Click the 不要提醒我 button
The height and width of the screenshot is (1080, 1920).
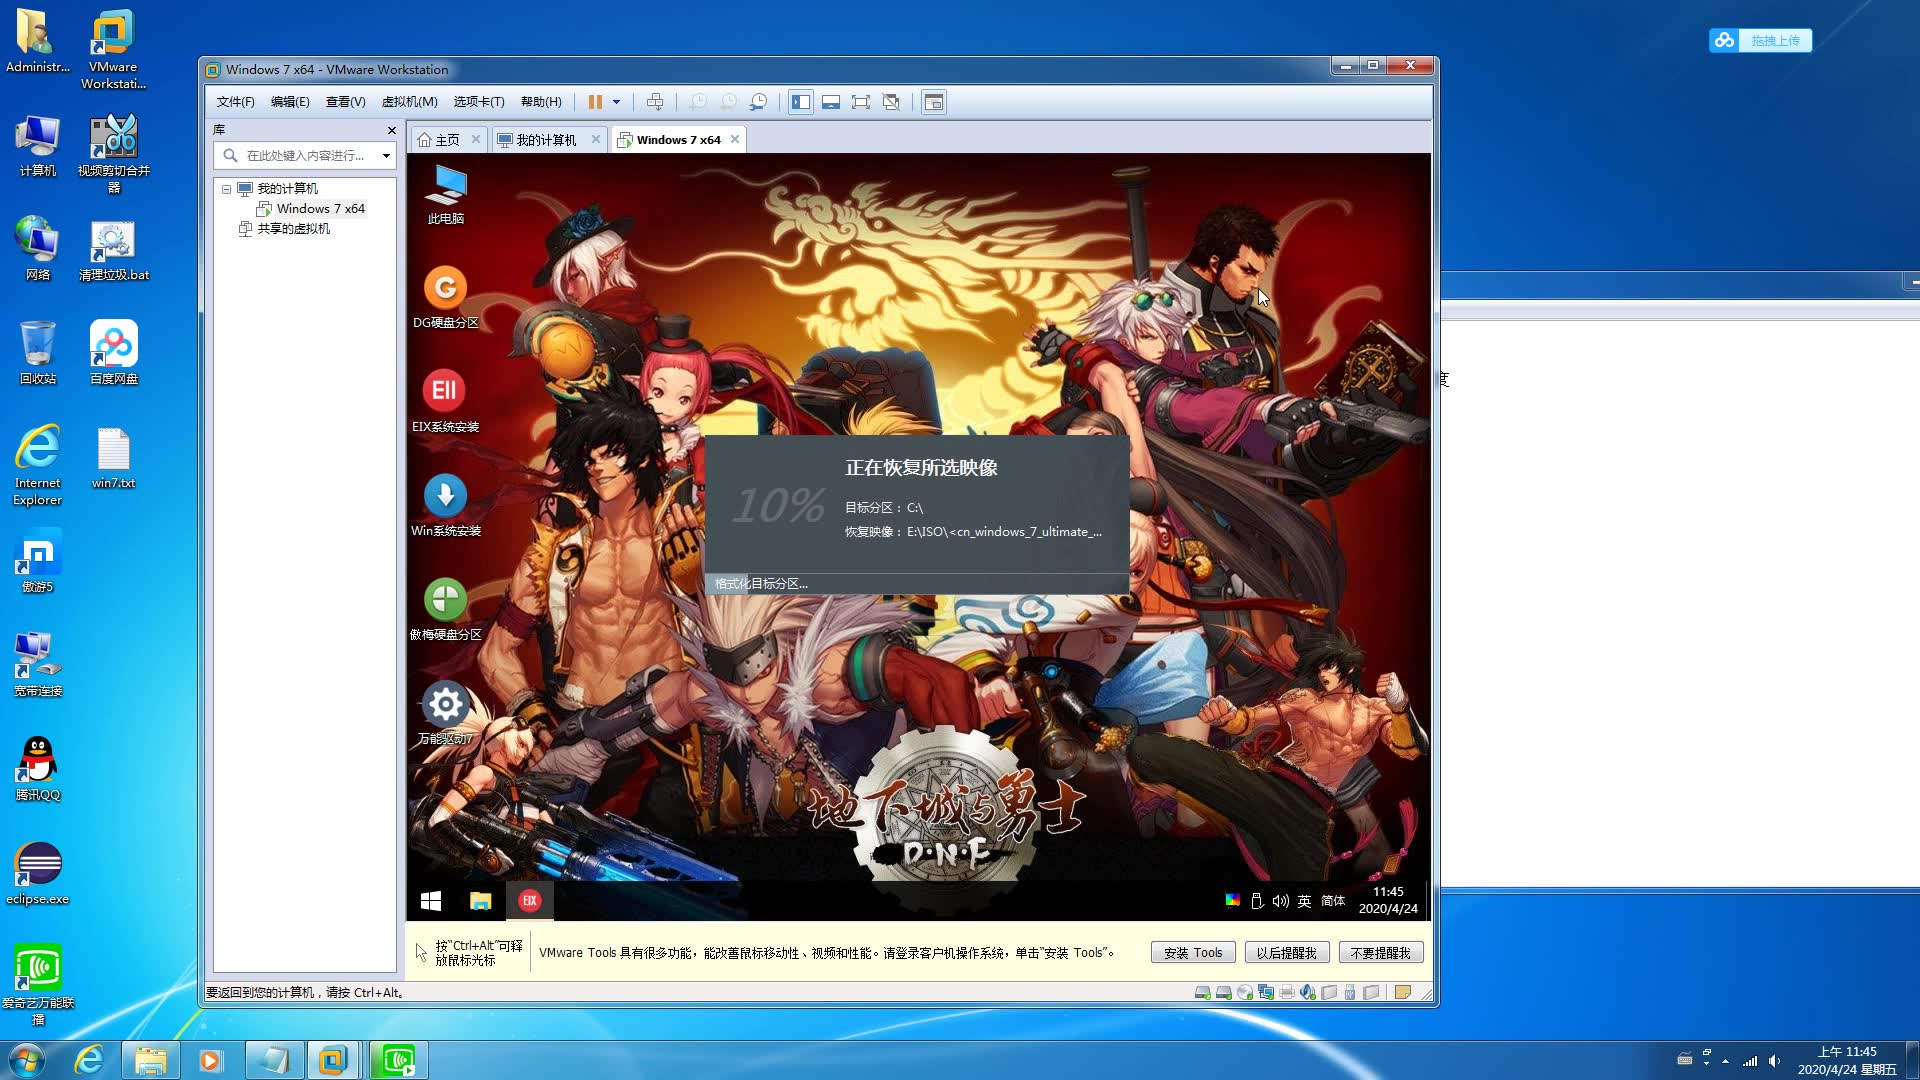[1381, 951]
